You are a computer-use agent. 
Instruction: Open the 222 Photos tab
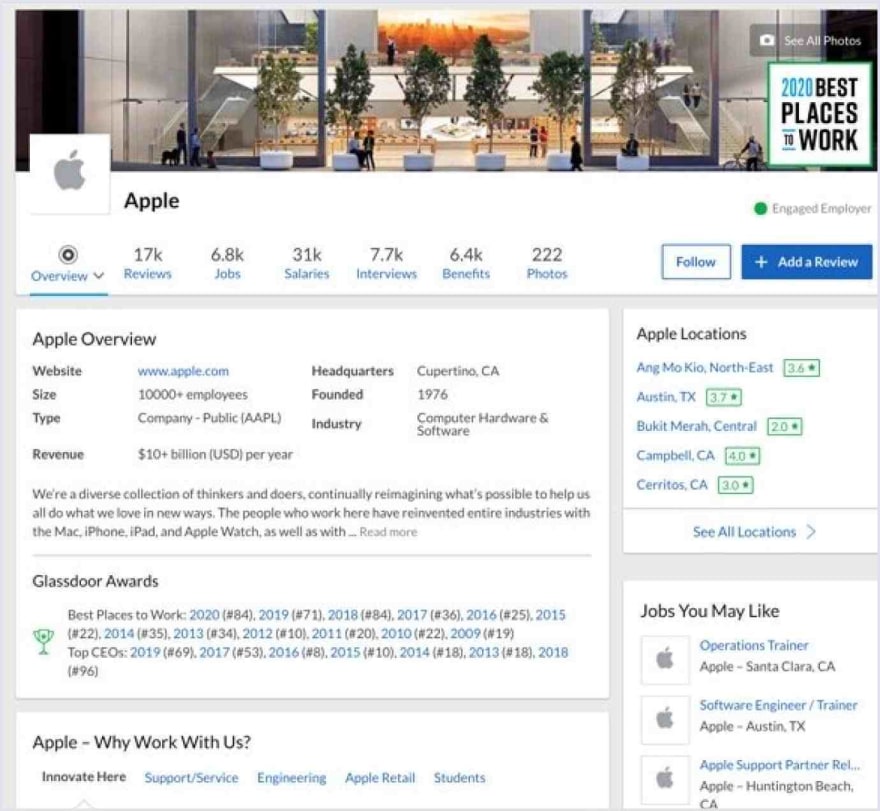pyautogui.click(x=547, y=263)
